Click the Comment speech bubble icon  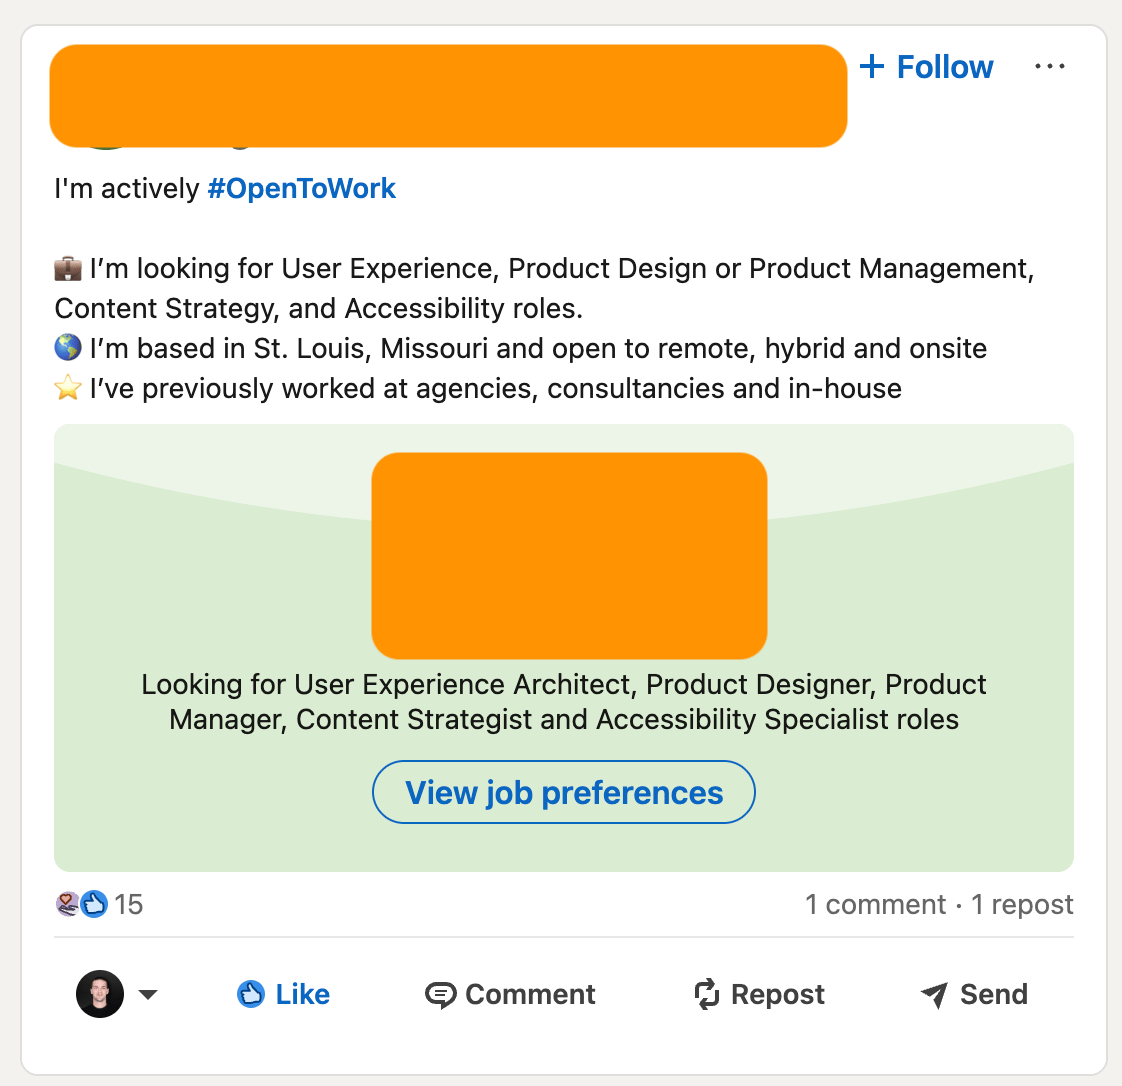tap(440, 995)
